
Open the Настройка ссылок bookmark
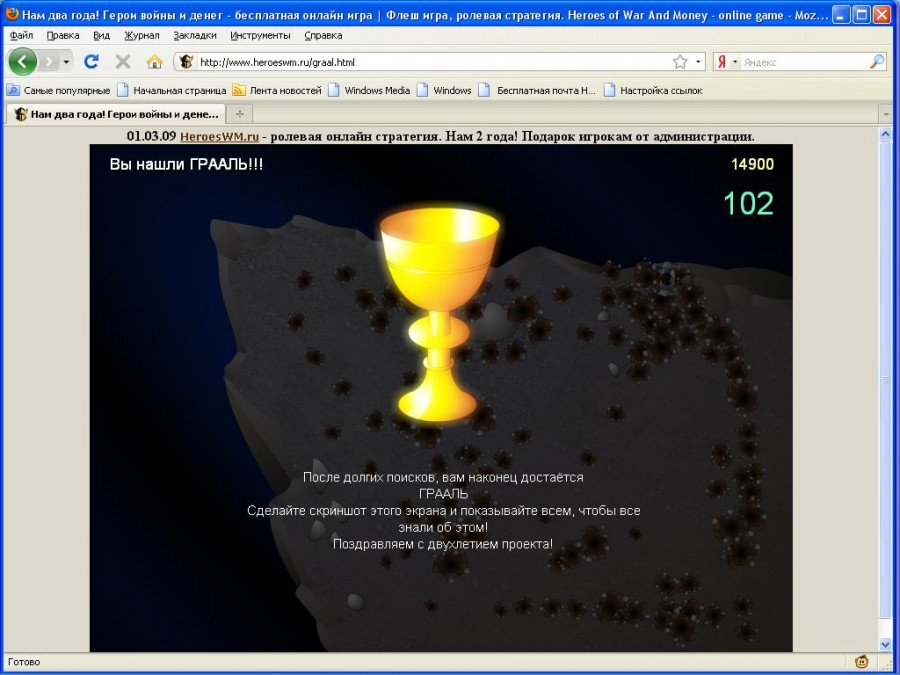(653, 90)
